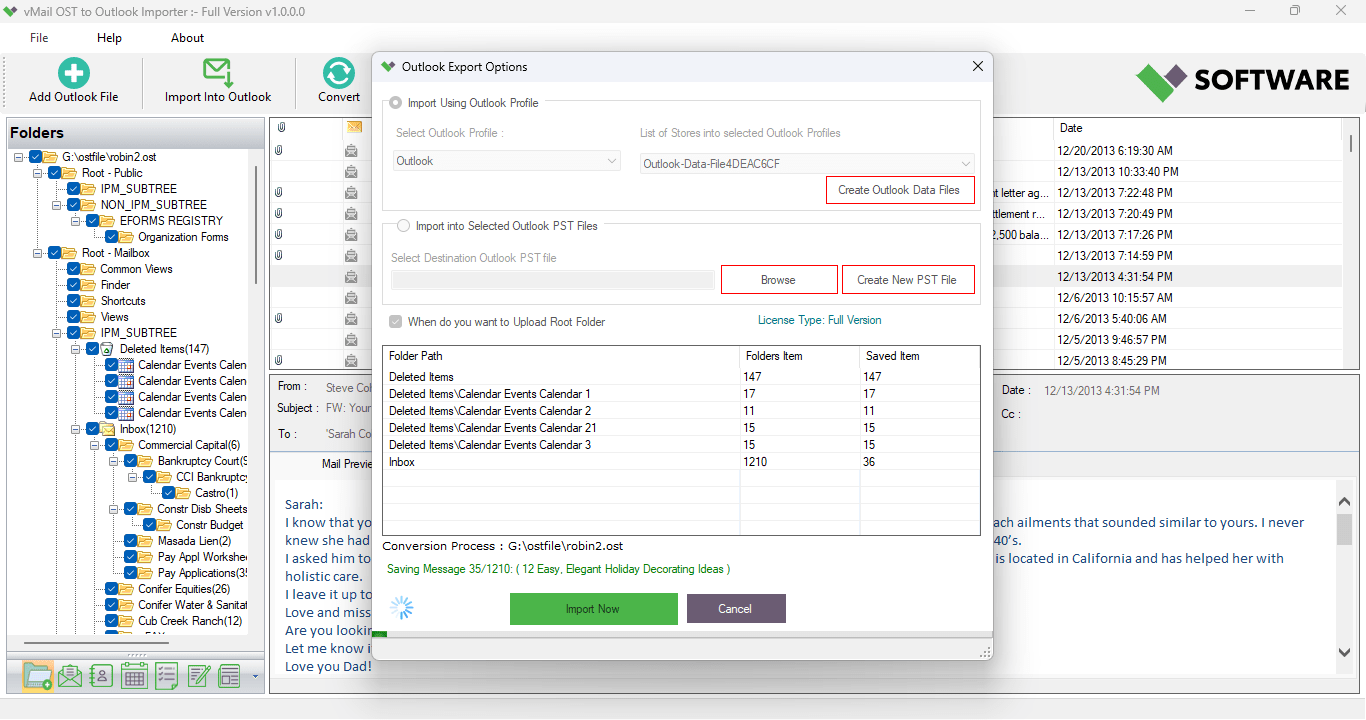This screenshot has height=720, width=1366.
Task: Select the folder view icon in bottom bar
Action: 37,676
